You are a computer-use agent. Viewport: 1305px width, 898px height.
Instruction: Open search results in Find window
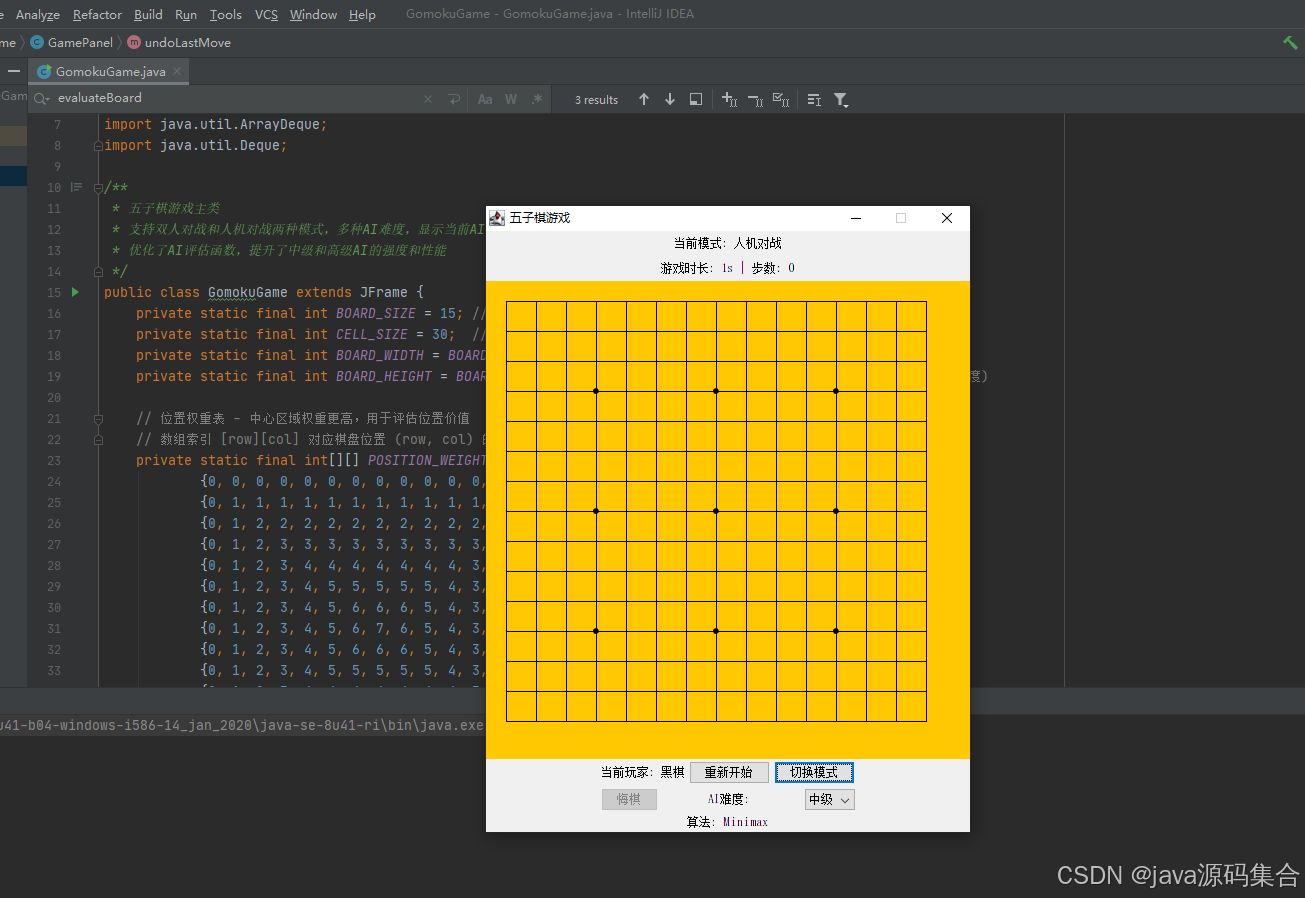coord(696,99)
